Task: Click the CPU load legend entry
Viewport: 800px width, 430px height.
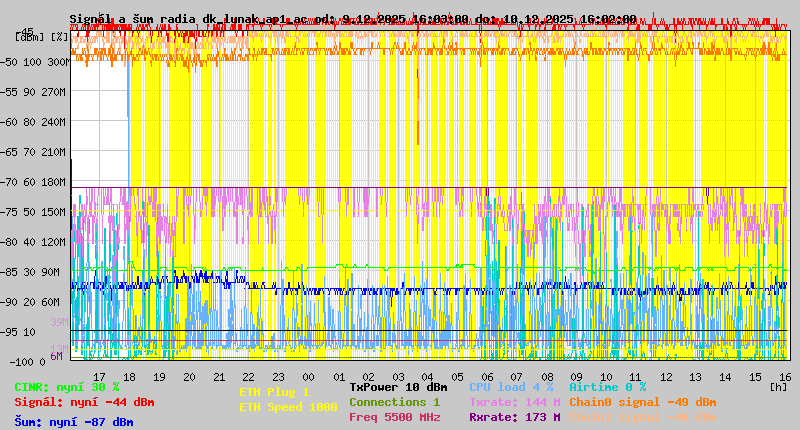Action: click(513, 387)
